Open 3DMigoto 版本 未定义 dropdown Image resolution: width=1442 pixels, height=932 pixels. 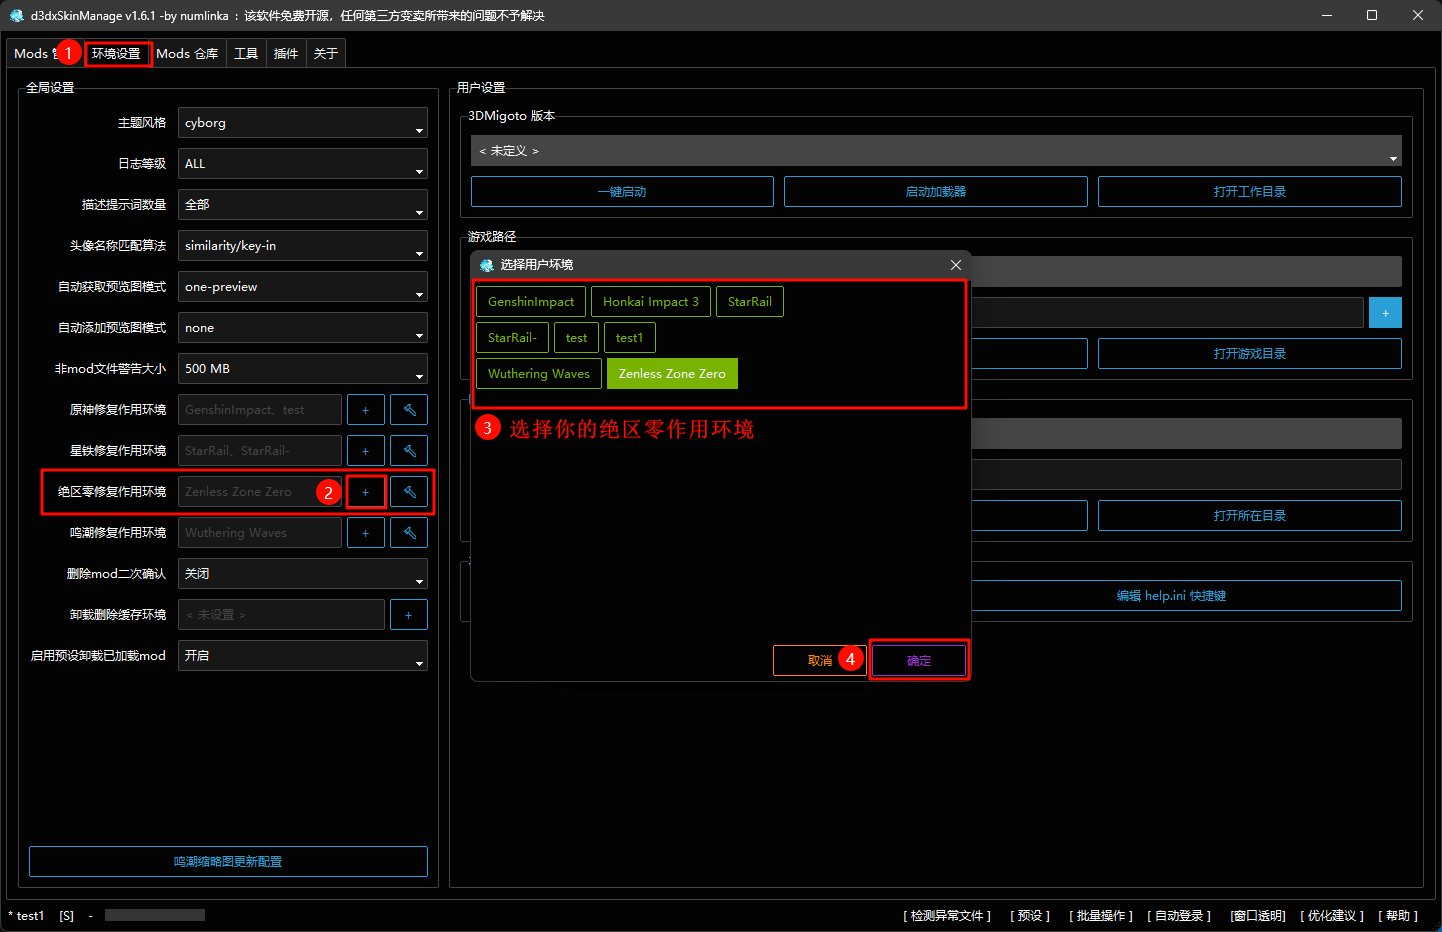(936, 151)
